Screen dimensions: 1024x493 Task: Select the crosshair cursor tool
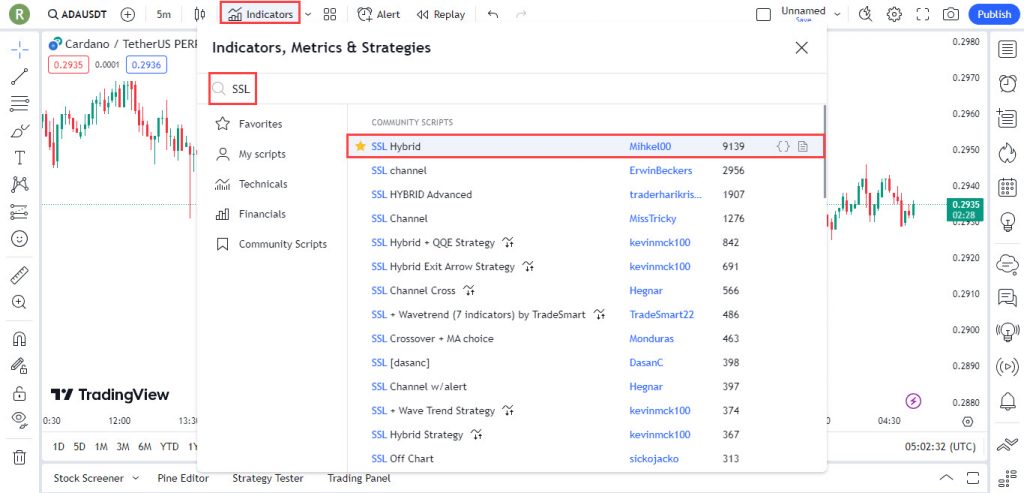tap(20, 50)
